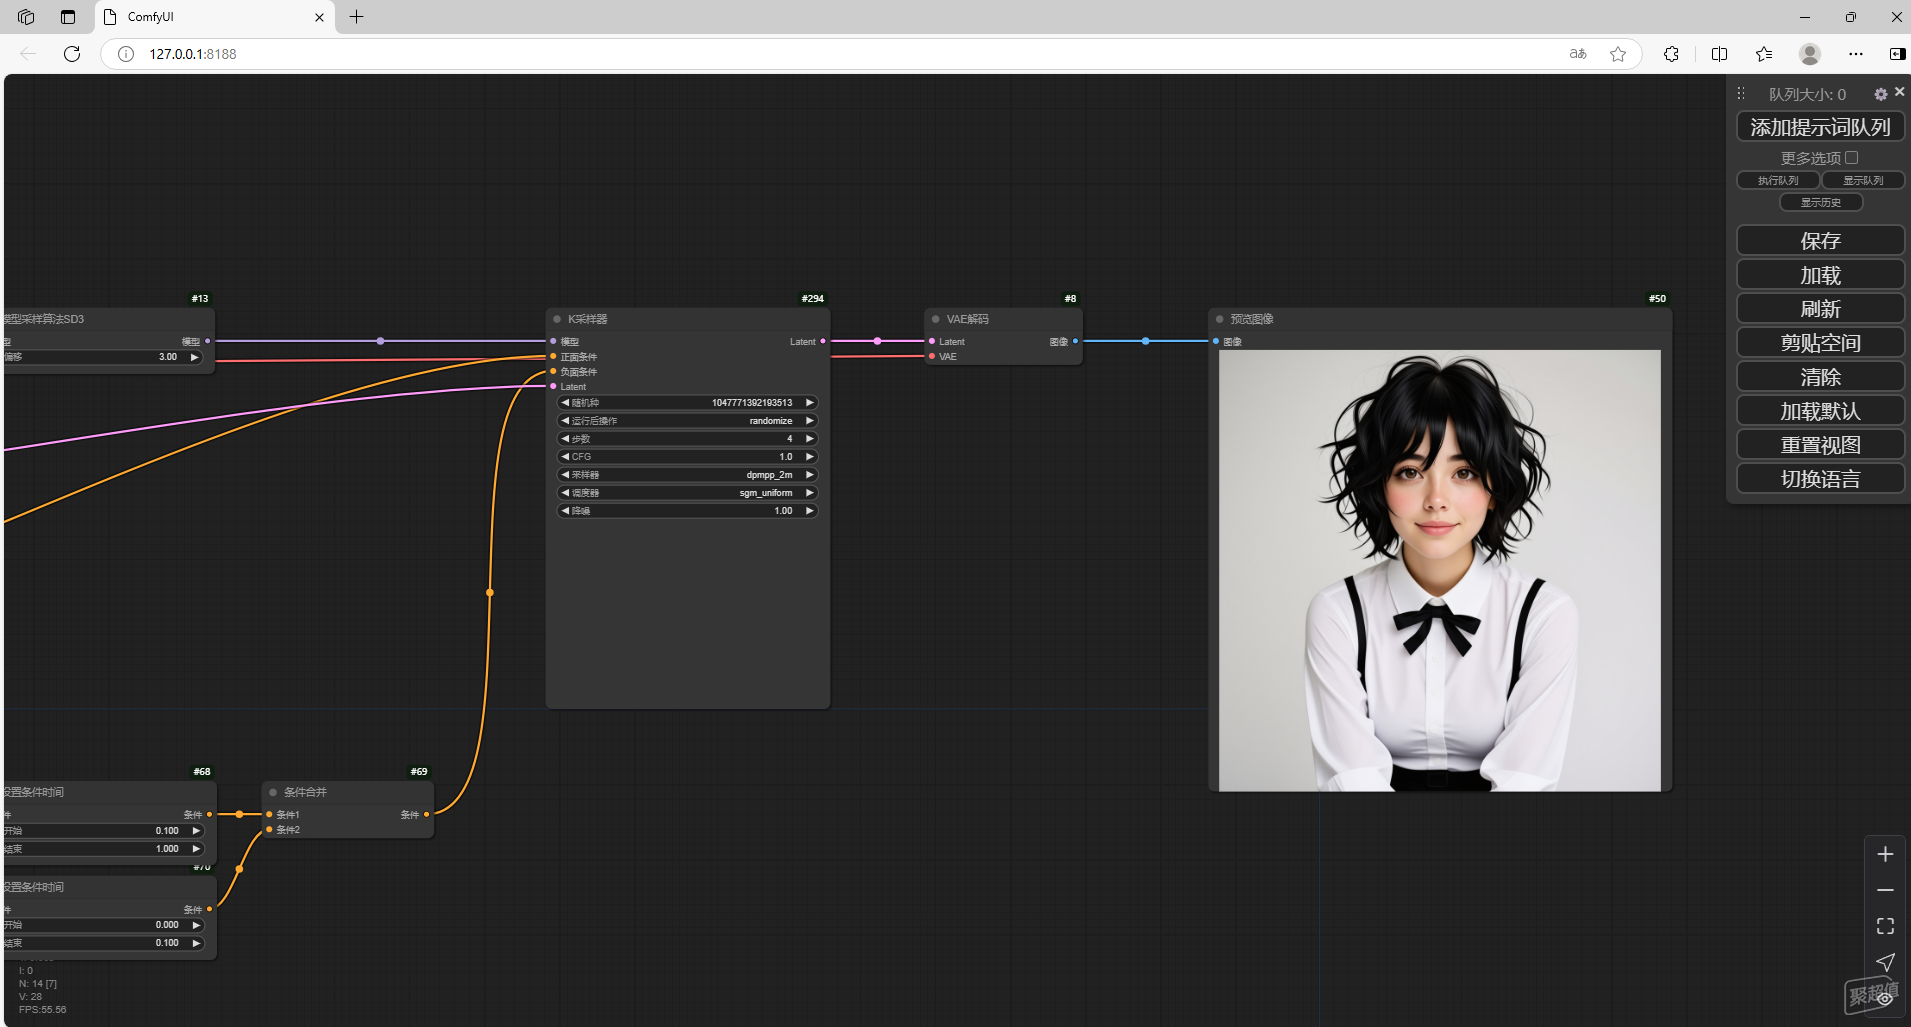
Task: Click the VAE解码 VAE input port
Action: point(932,356)
